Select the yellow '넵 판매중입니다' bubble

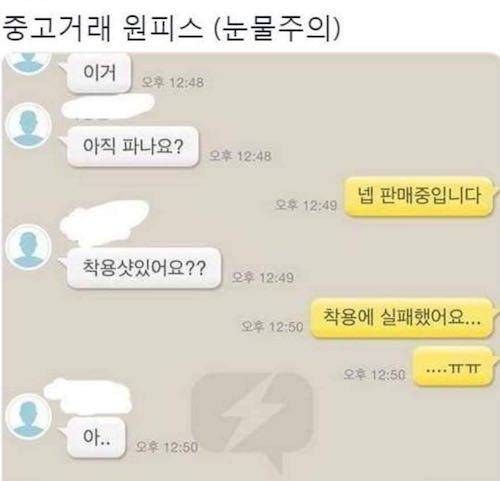(x=419, y=196)
